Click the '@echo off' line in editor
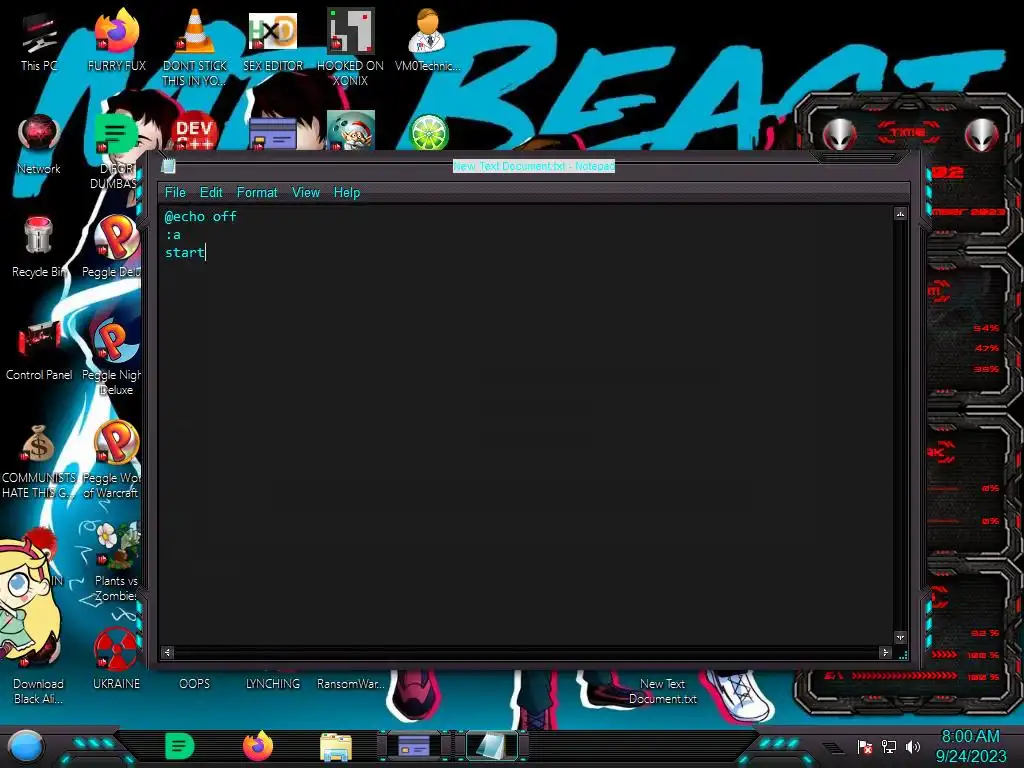The width and height of the screenshot is (1024, 768). (200, 216)
